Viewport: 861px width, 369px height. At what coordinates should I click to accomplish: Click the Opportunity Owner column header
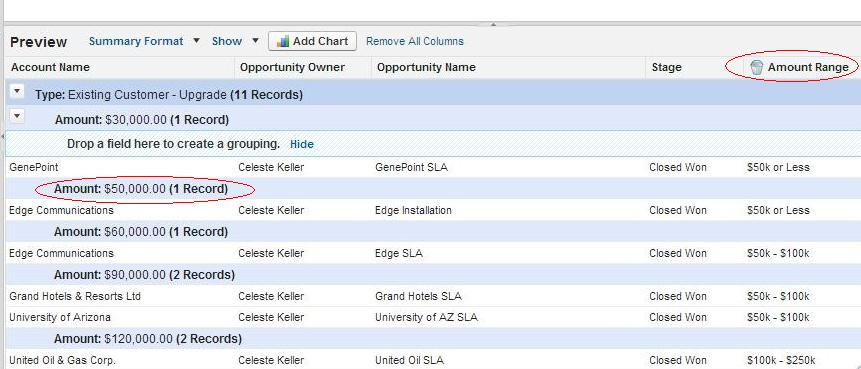(x=292, y=68)
